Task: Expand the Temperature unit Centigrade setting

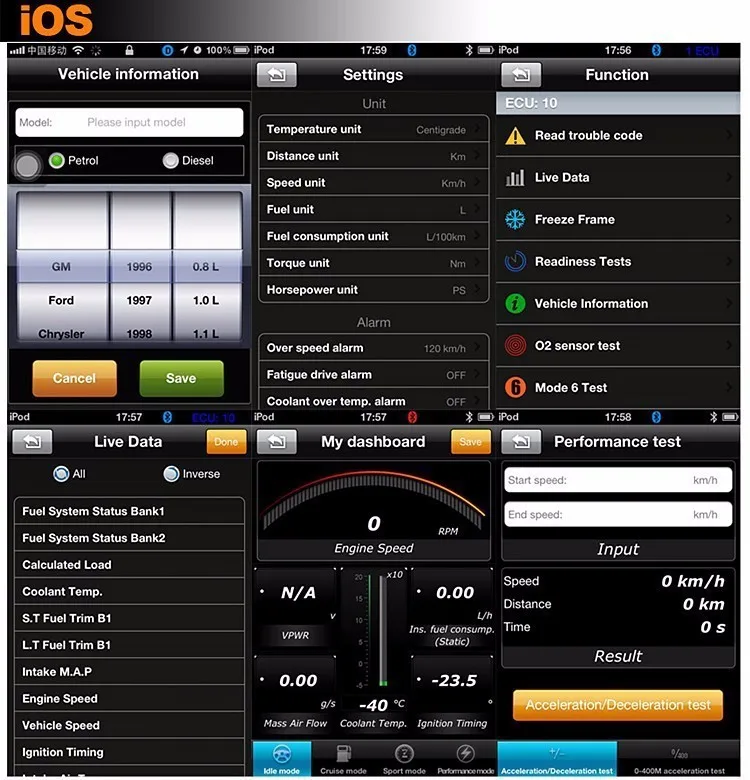Action: tap(373, 129)
